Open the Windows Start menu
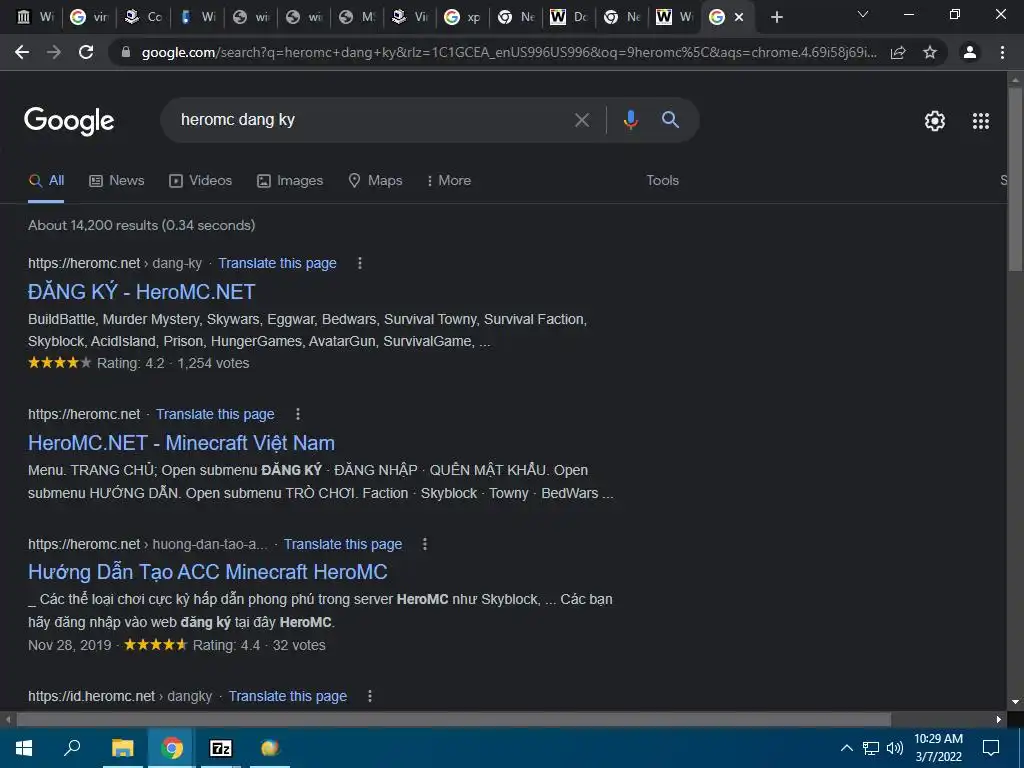1024x768 pixels. point(24,748)
